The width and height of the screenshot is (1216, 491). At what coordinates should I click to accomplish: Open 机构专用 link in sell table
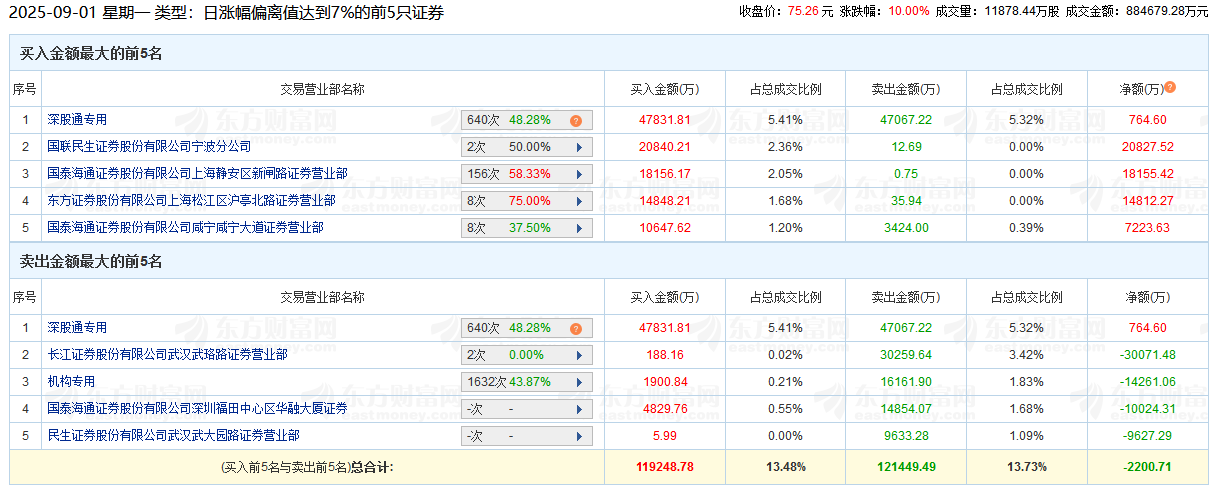[71, 381]
